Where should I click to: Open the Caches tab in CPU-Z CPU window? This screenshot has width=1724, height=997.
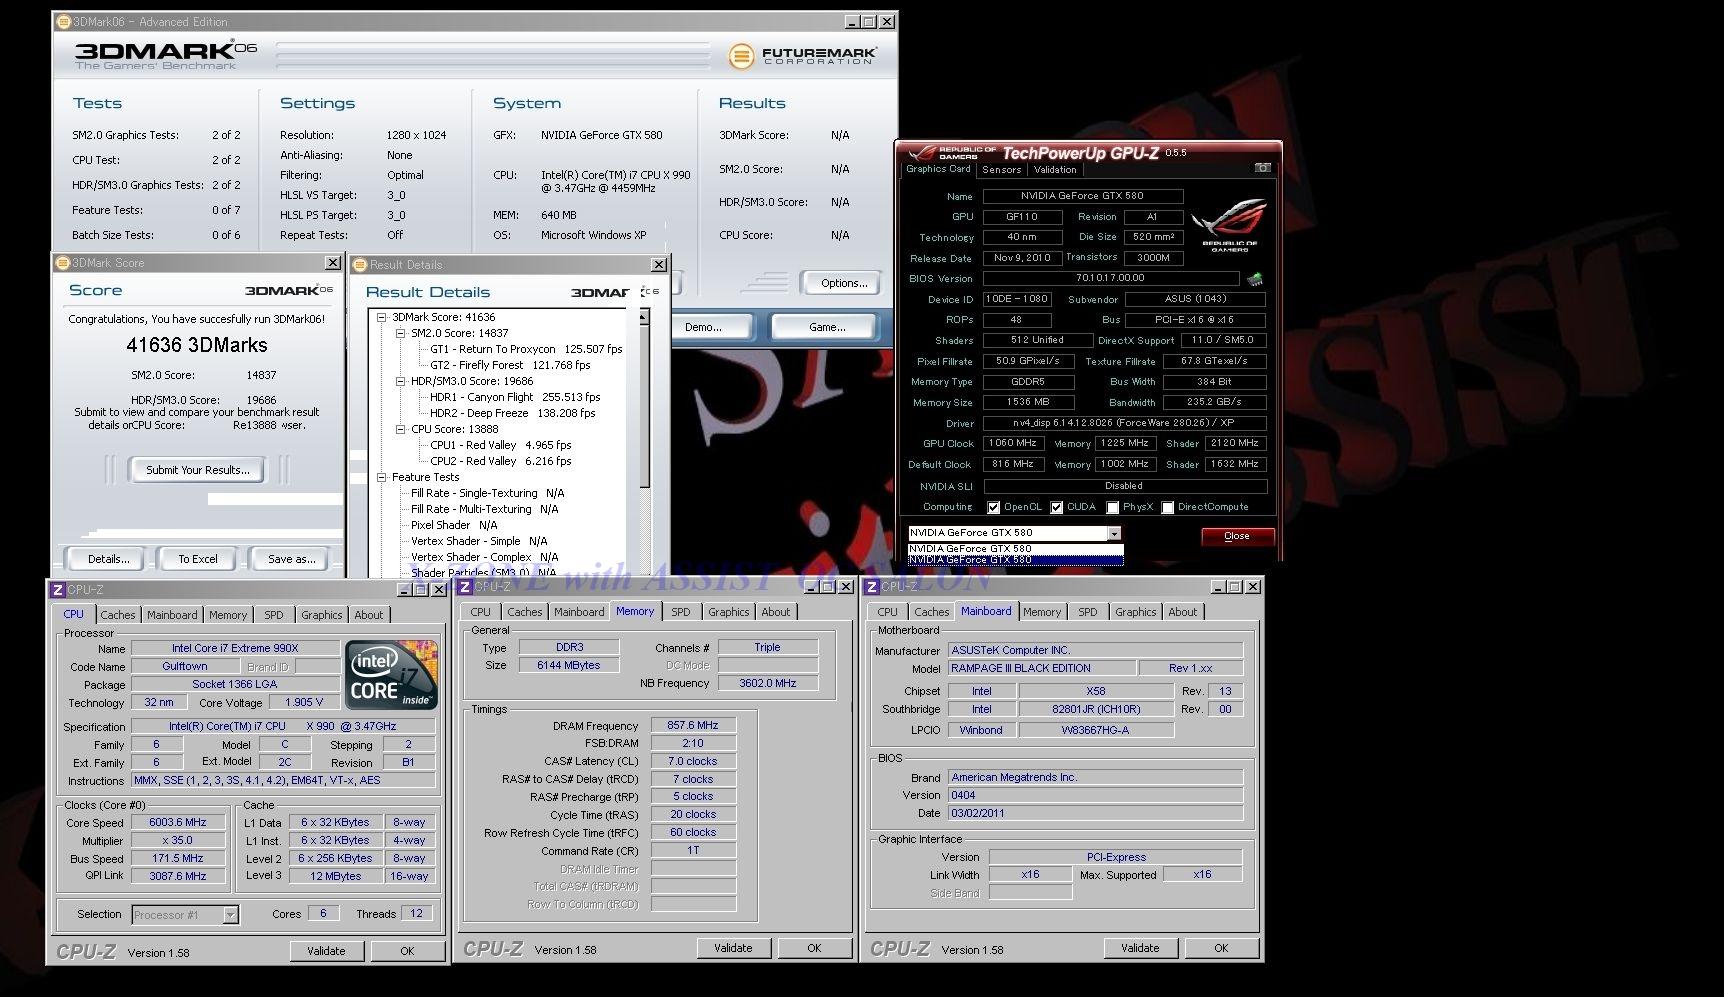click(117, 615)
